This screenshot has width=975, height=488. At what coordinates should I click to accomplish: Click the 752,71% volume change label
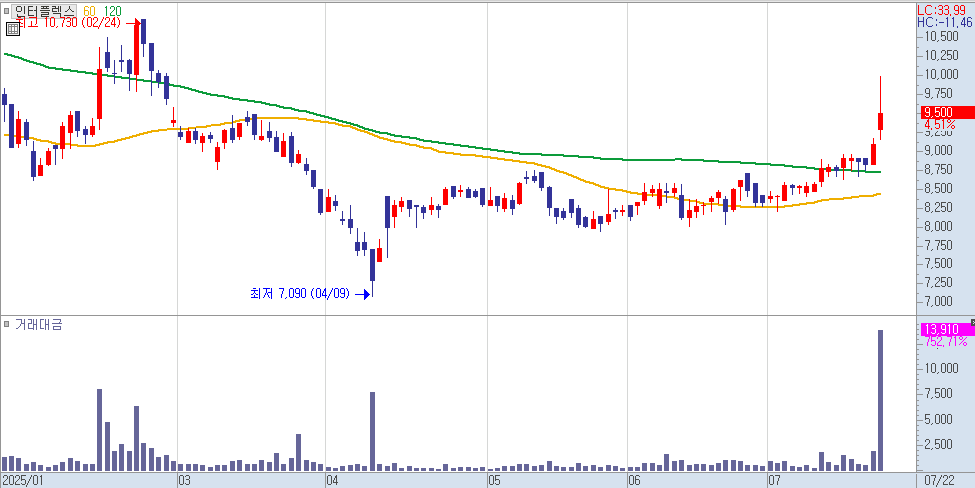point(946,341)
